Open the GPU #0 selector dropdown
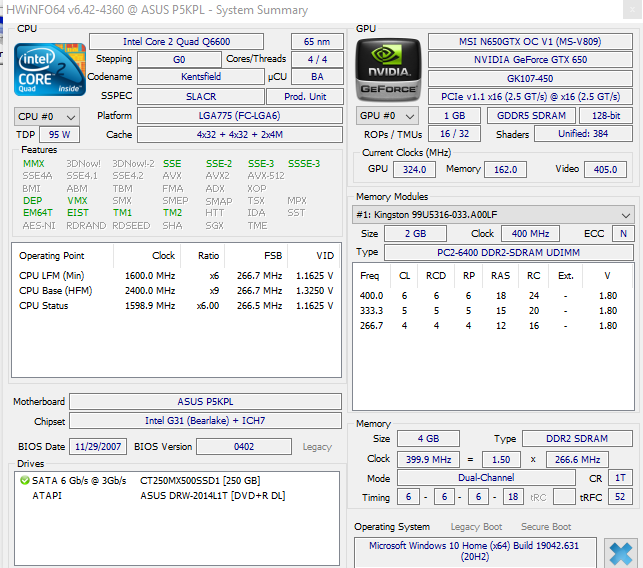The image size is (643, 568). (387, 116)
